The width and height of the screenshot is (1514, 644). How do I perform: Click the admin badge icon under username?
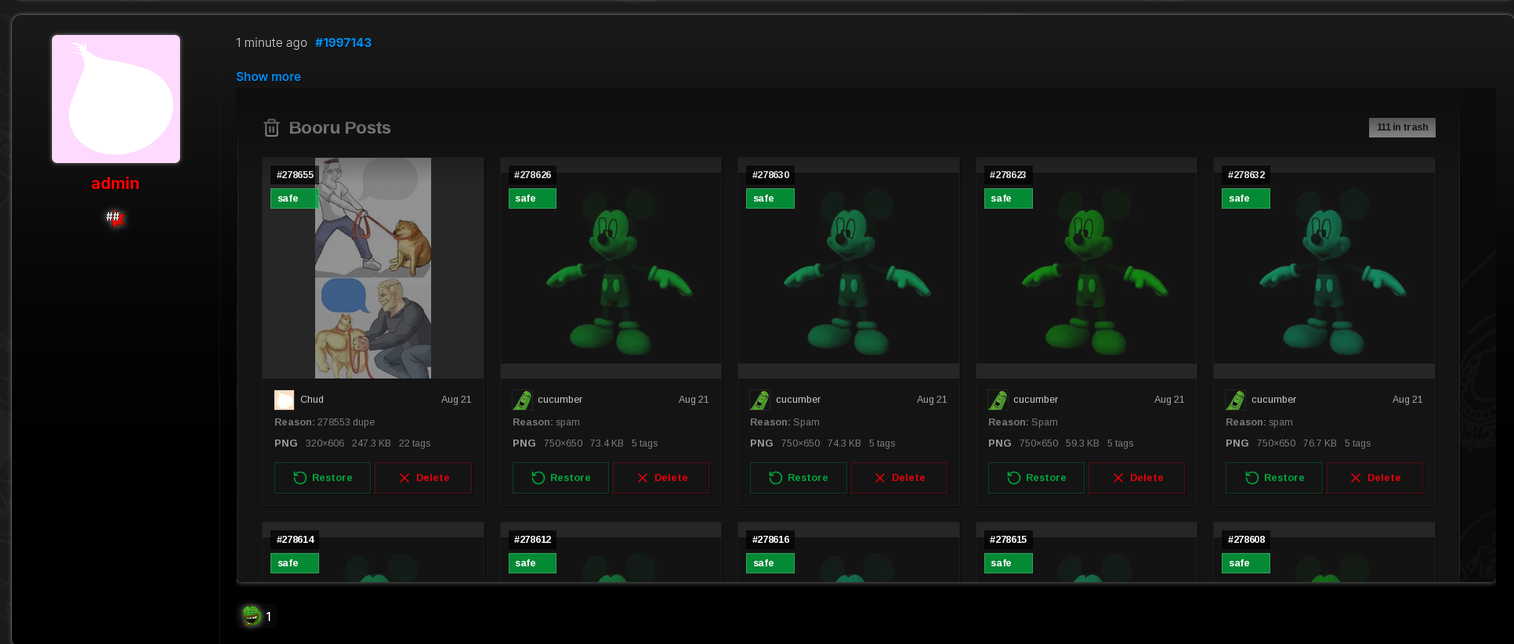[x=116, y=217]
